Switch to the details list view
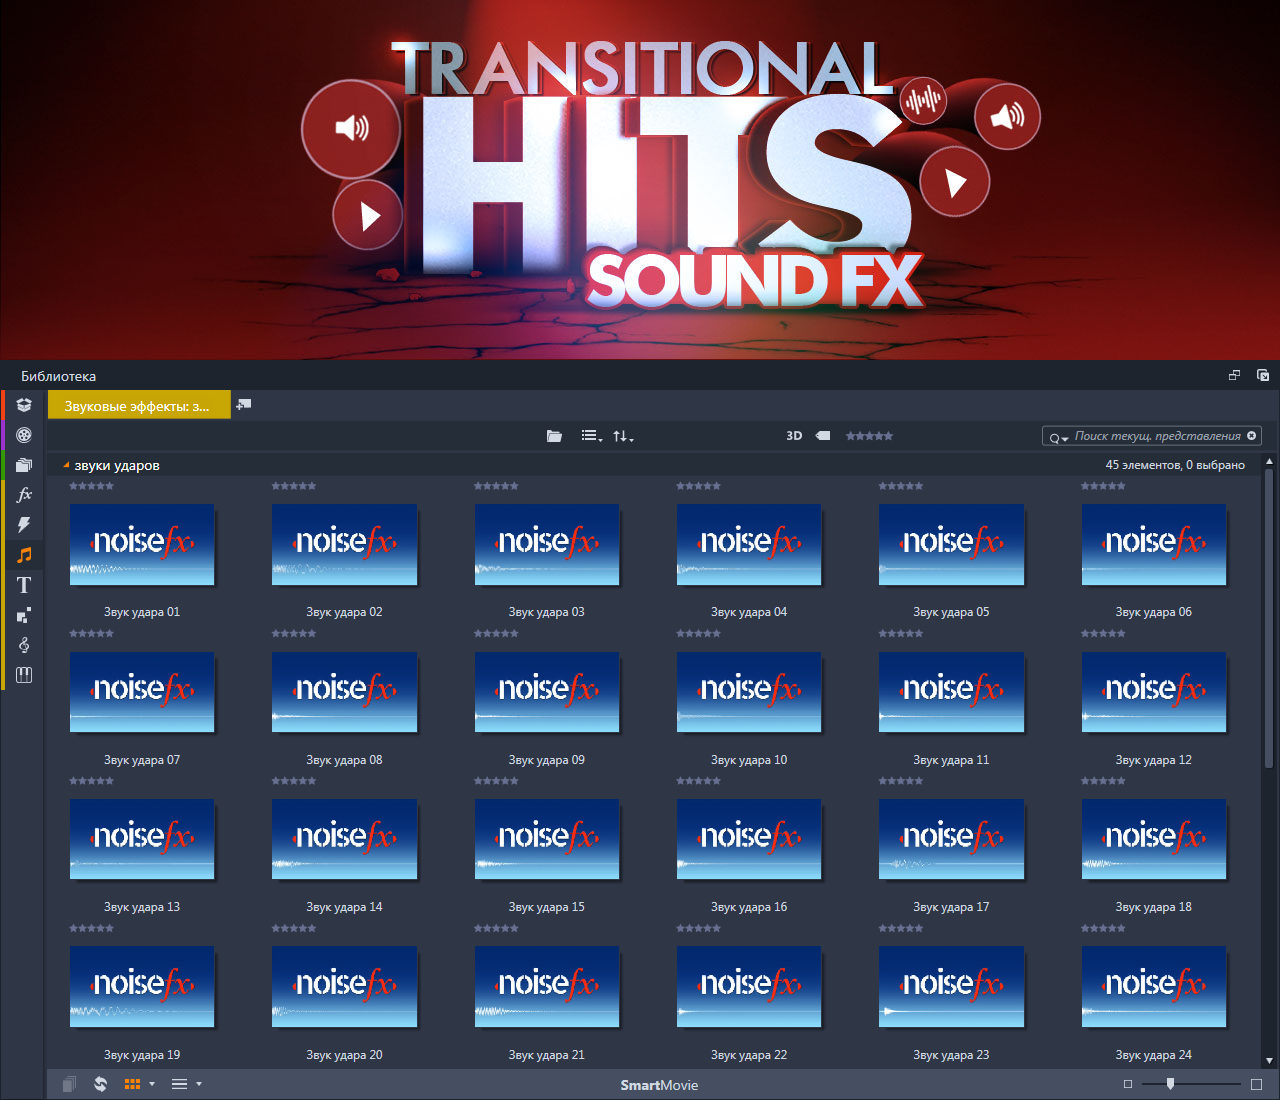Viewport: 1280px width, 1100px height. 179,1084
